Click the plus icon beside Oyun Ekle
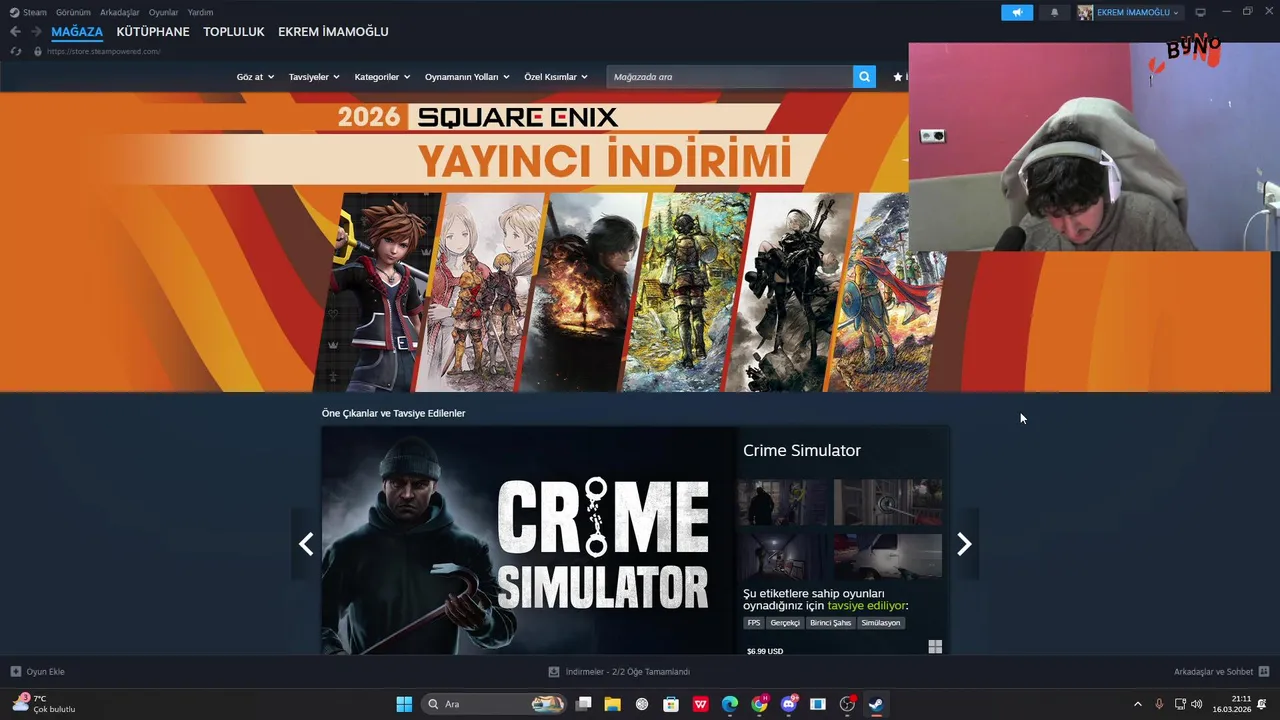This screenshot has height=720, width=1280. [16, 672]
